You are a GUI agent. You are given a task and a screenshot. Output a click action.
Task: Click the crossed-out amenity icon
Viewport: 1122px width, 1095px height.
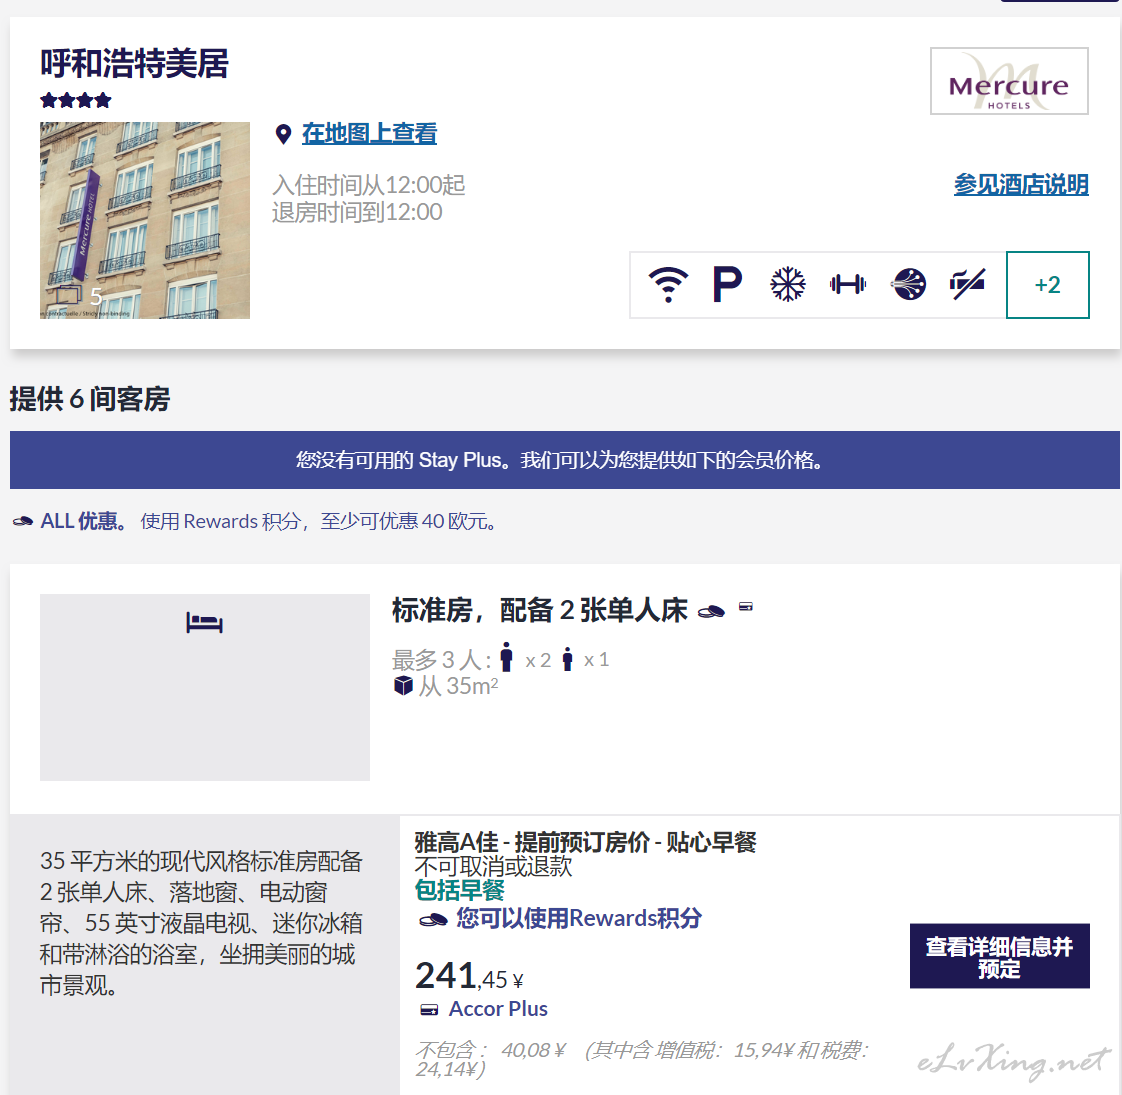pos(967,285)
